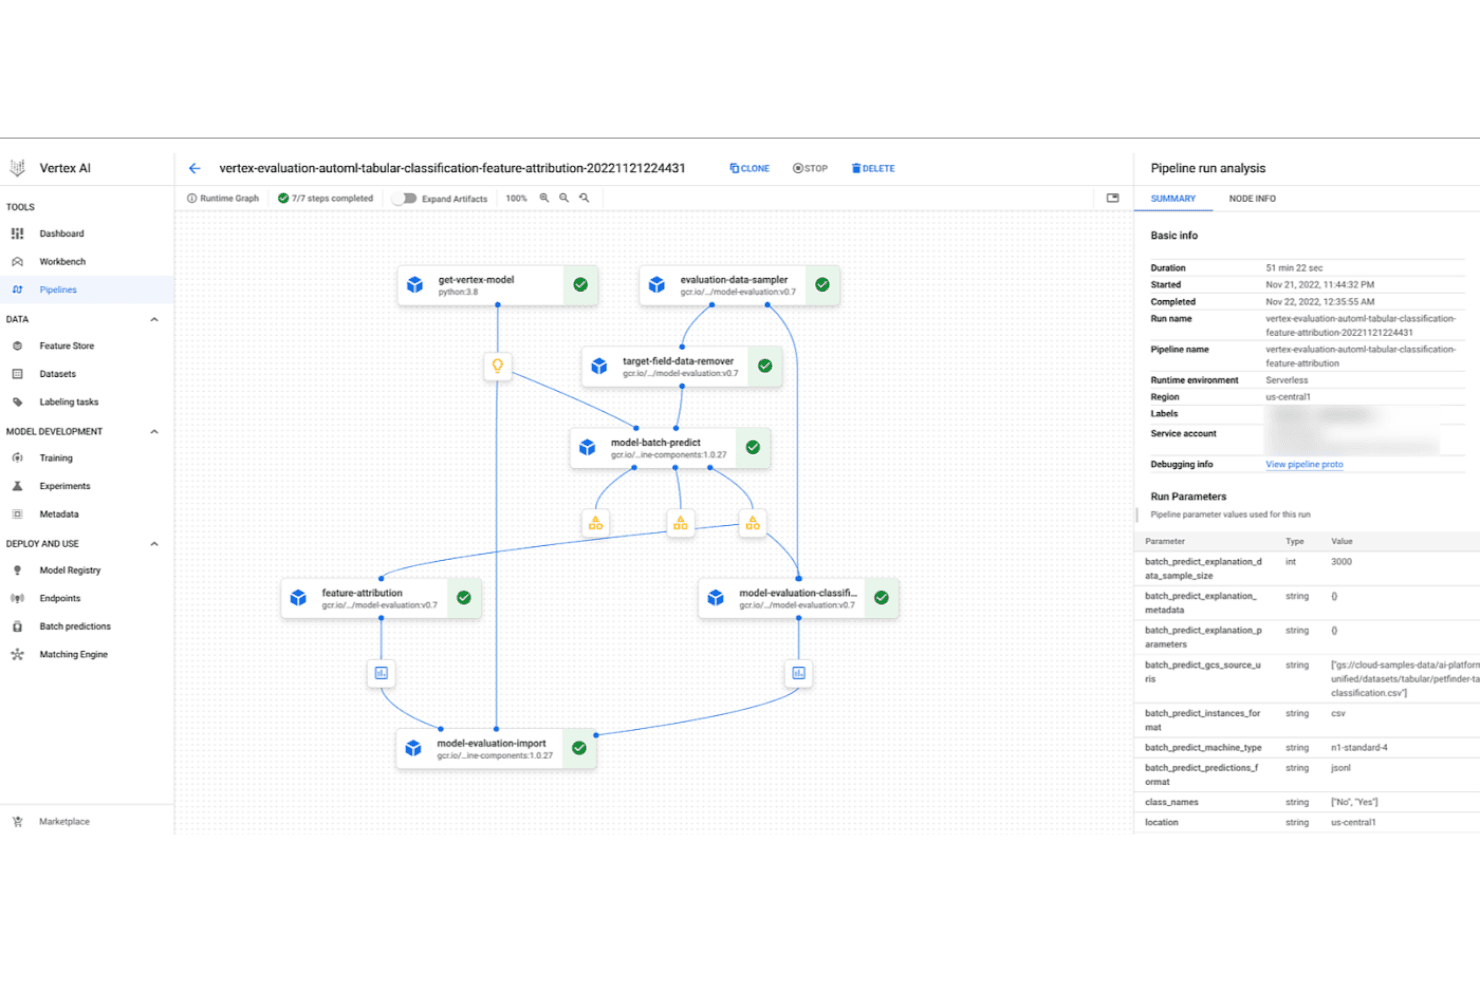The image size is (1480, 987).
Task: Open Workbench in the sidebar
Action: [x=62, y=261]
